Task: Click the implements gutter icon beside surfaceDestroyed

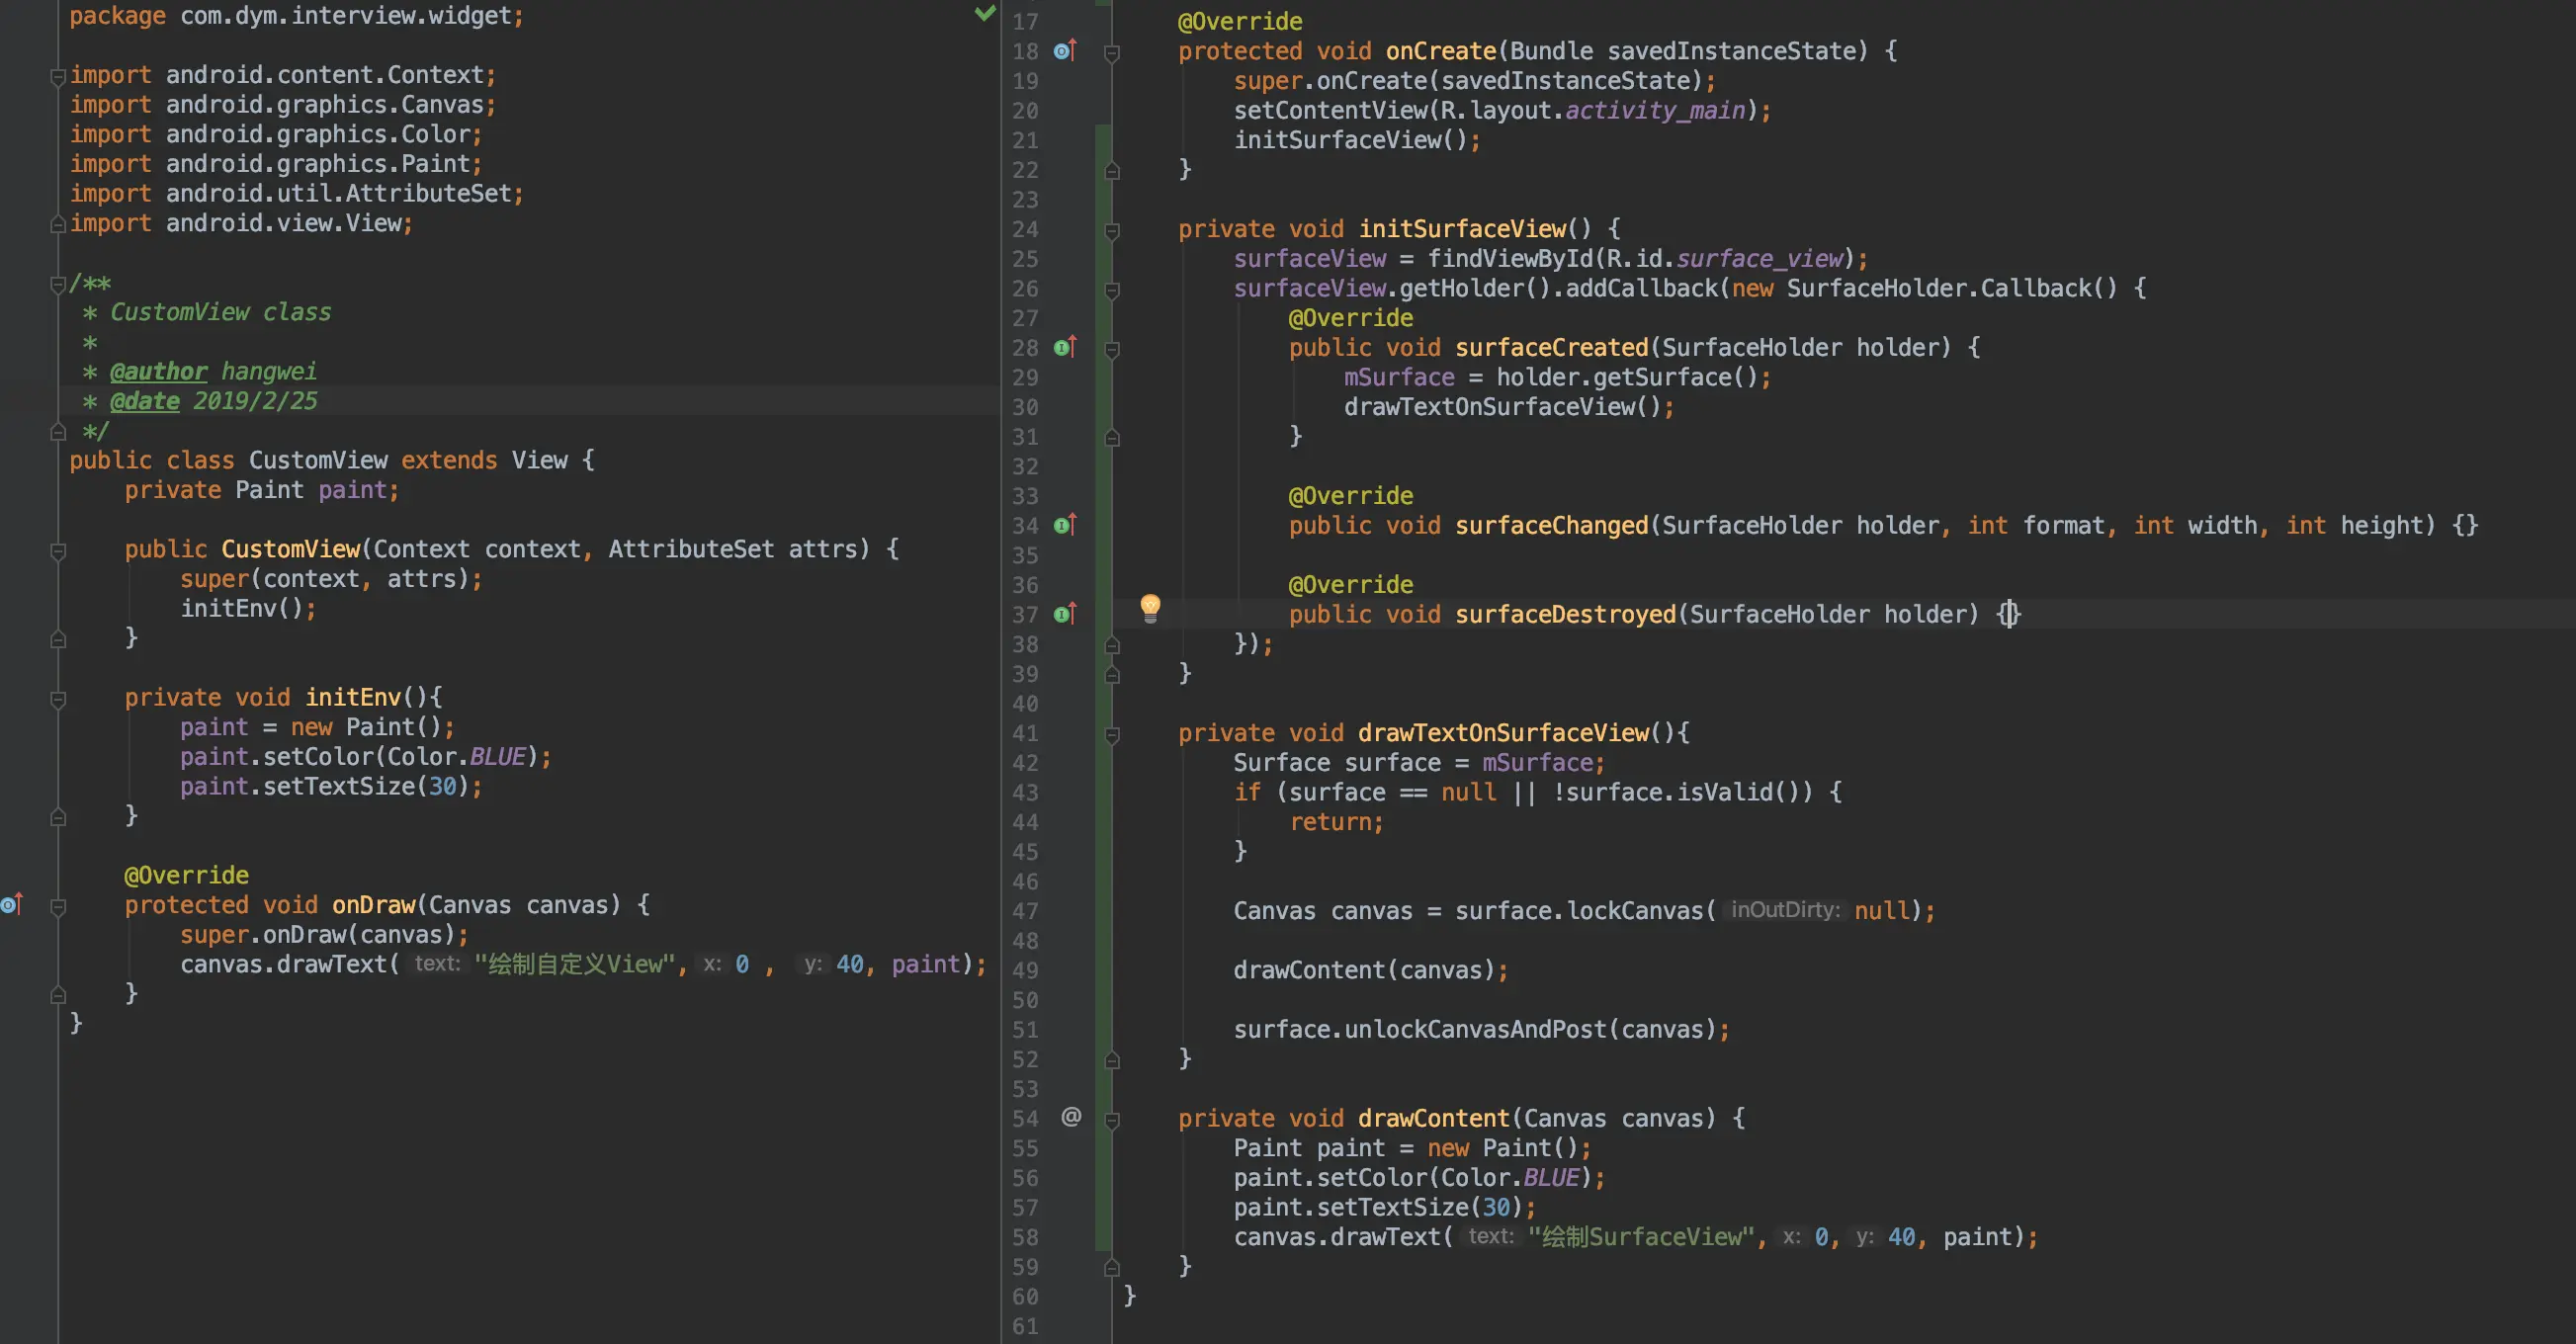Action: pos(1065,614)
